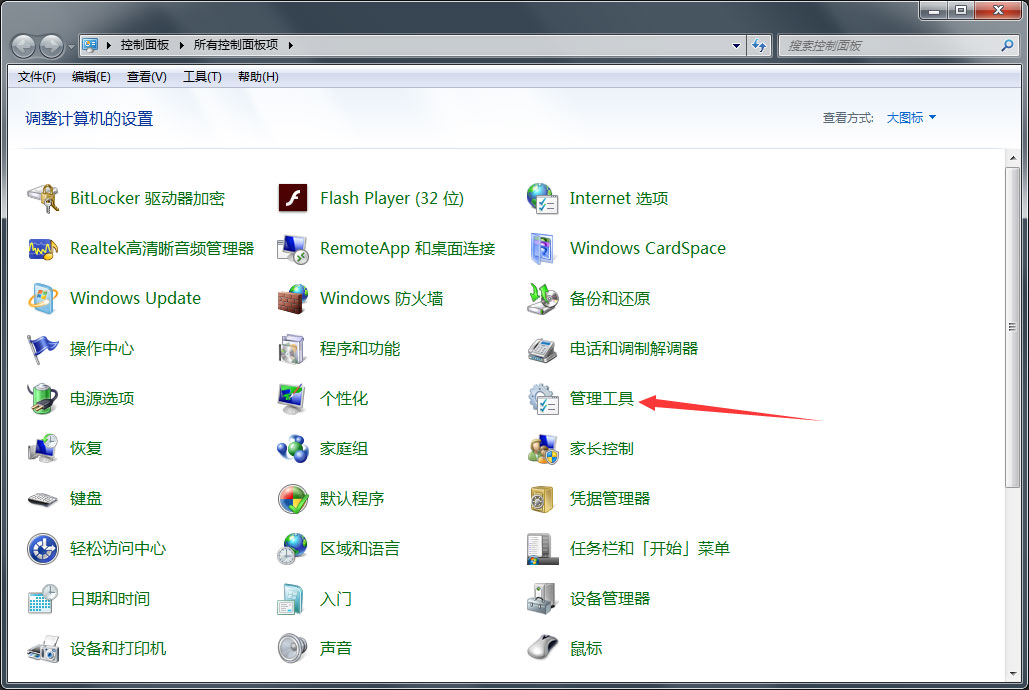Click the control panel icon in address bar

[90, 45]
